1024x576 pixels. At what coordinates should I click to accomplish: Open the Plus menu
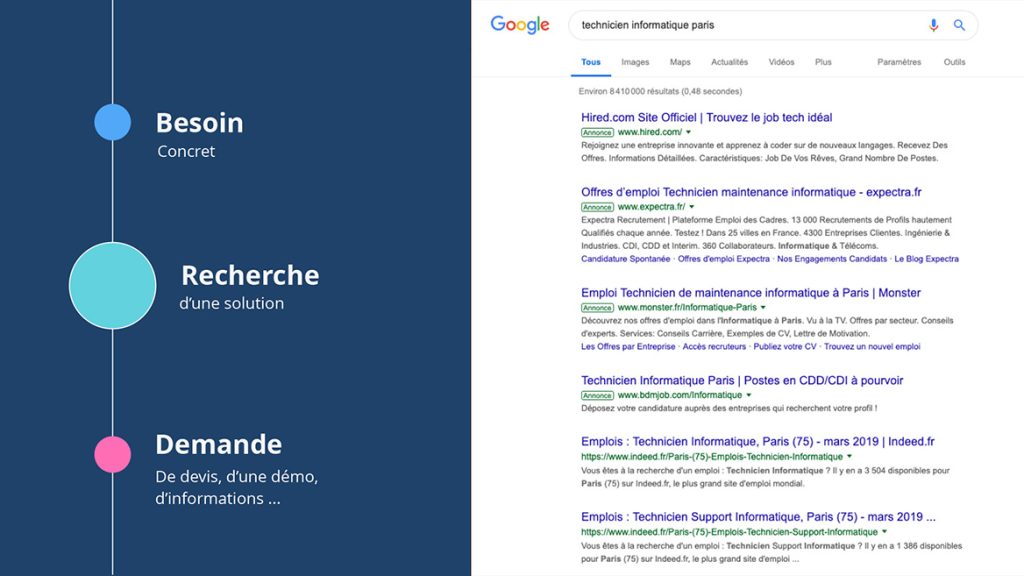tap(823, 62)
